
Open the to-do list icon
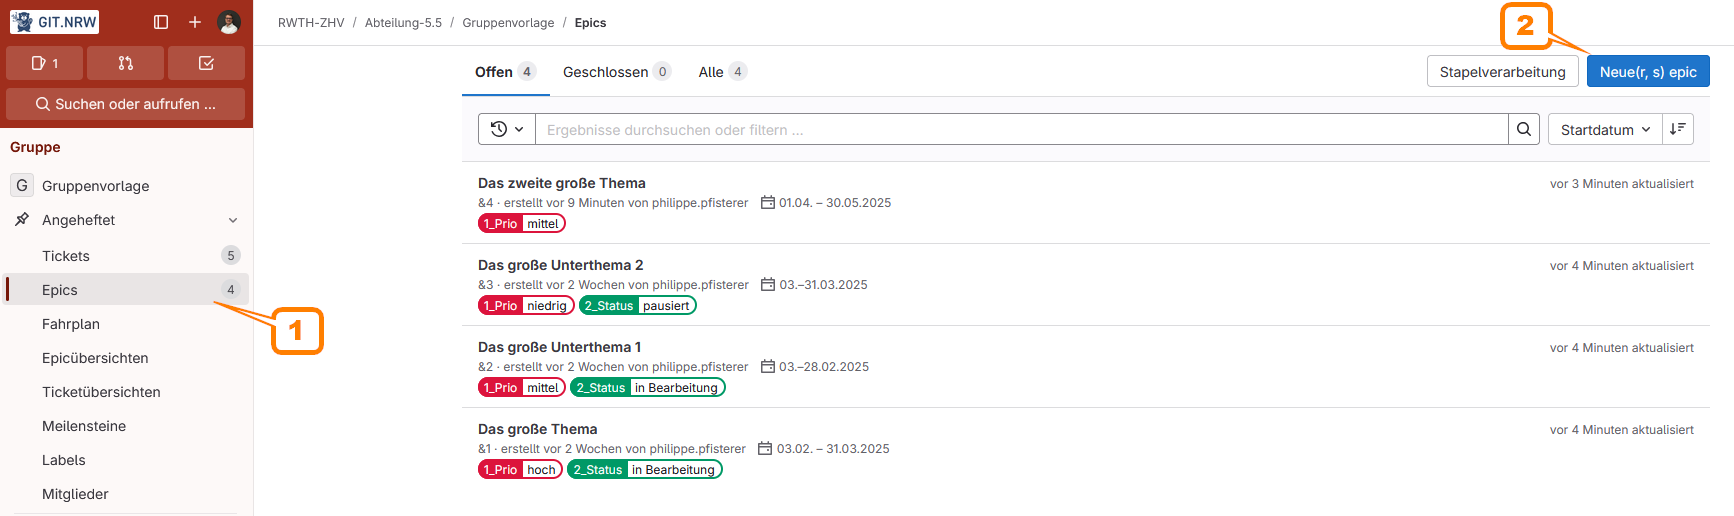[x=206, y=63]
